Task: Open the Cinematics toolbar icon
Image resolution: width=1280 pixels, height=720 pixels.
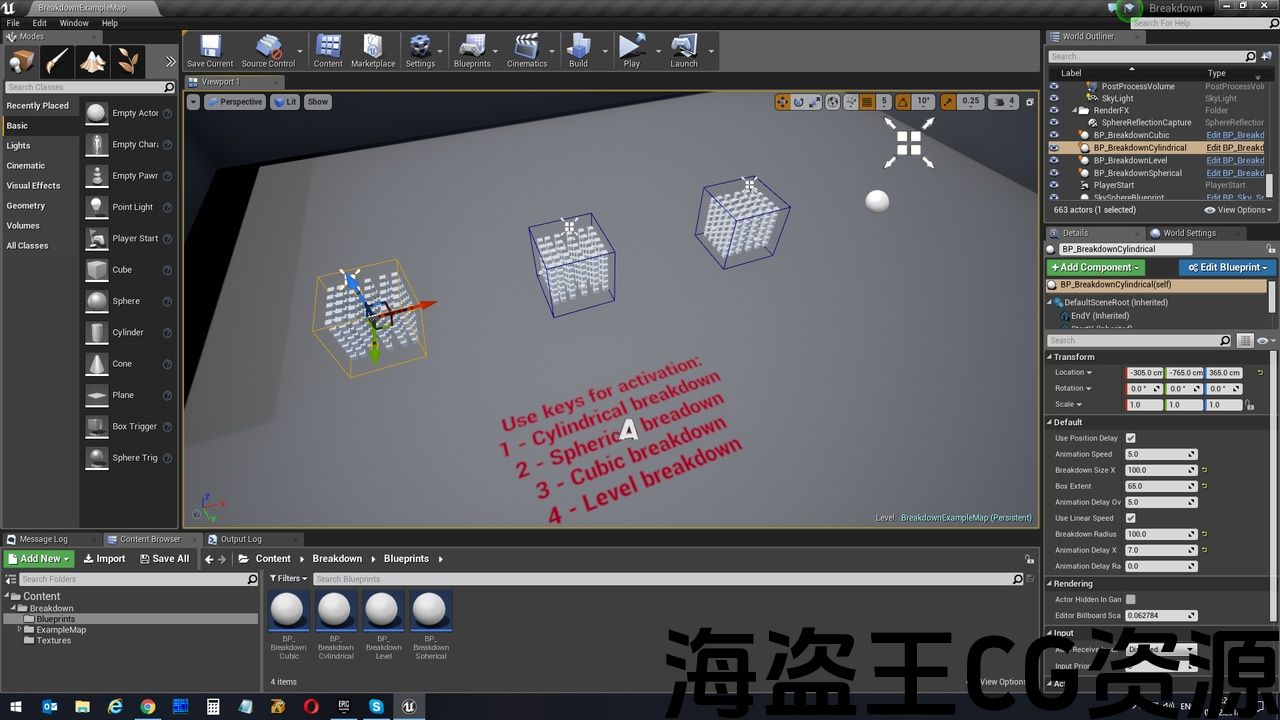Action: click(x=526, y=51)
